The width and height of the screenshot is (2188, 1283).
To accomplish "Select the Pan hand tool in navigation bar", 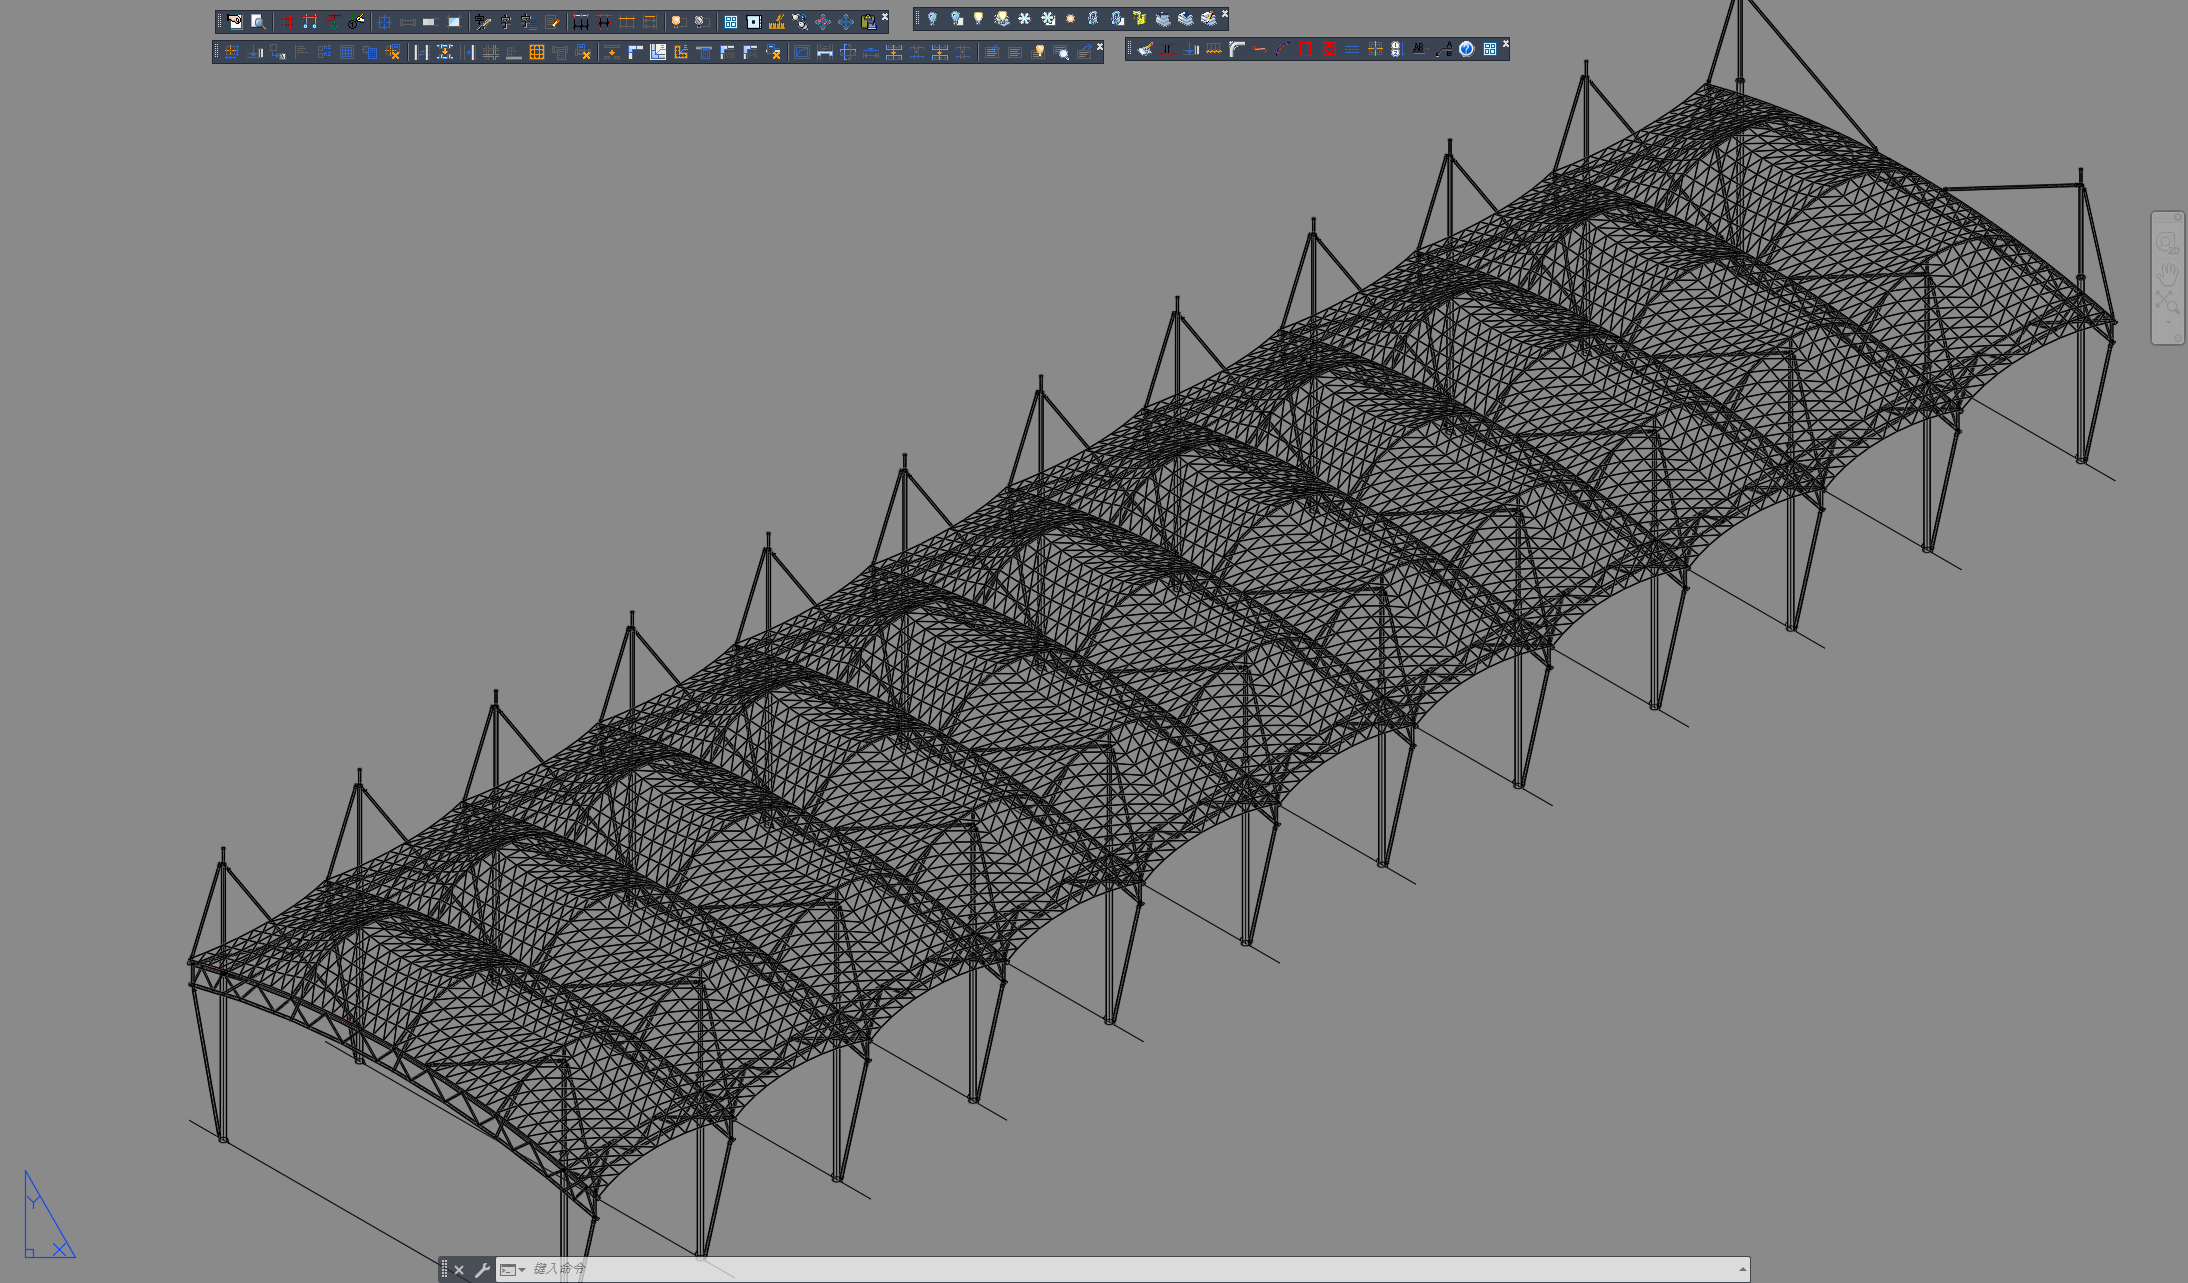I will (2167, 273).
